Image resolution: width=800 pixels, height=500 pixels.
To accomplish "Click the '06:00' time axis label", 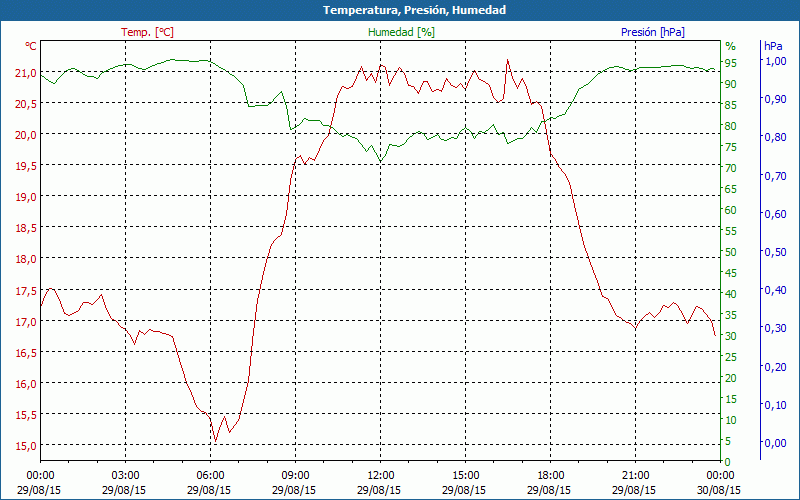I will click(x=210, y=476).
